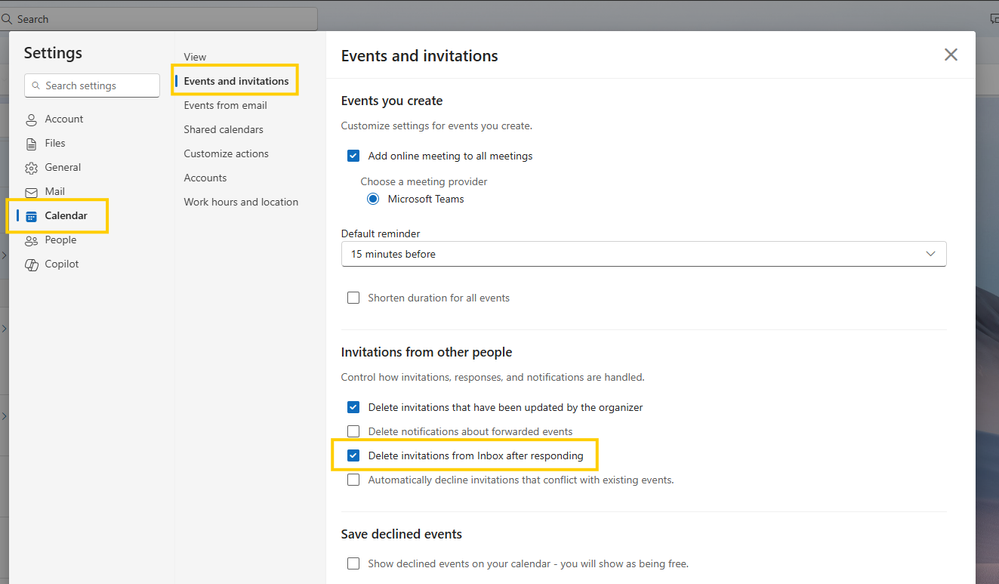Select the Files settings icon

tap(31, 144)
